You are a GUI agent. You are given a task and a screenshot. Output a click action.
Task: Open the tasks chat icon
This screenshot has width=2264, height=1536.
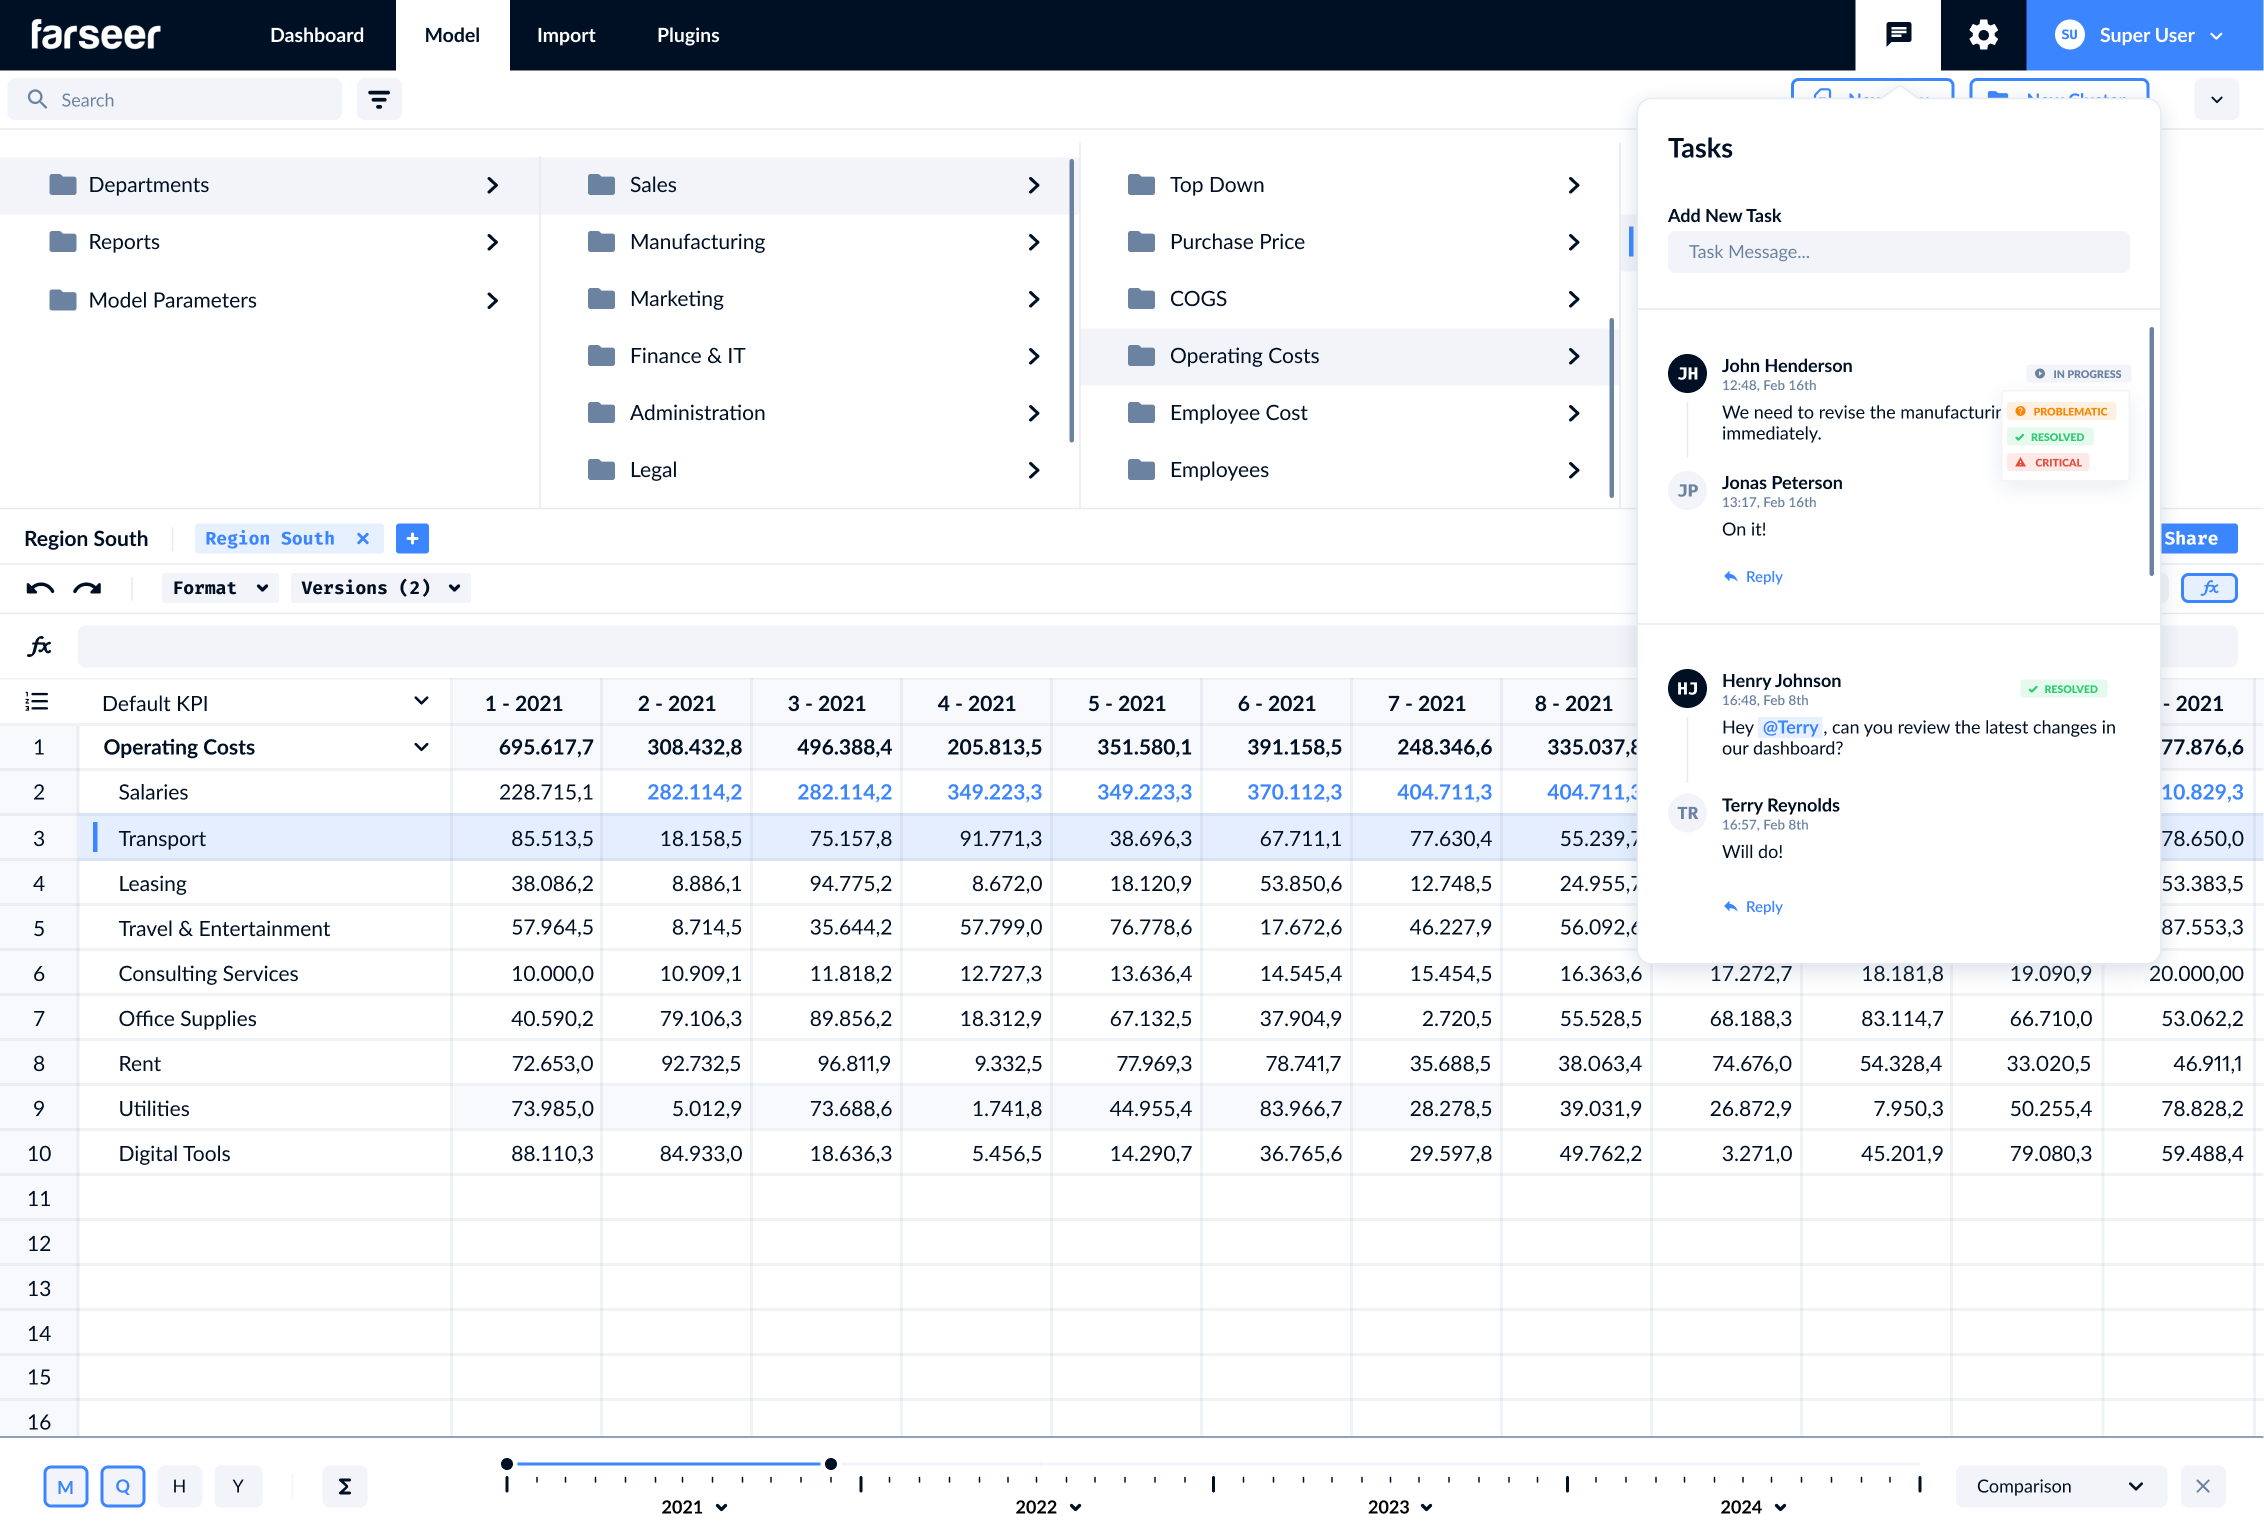tap(1897, 35)
